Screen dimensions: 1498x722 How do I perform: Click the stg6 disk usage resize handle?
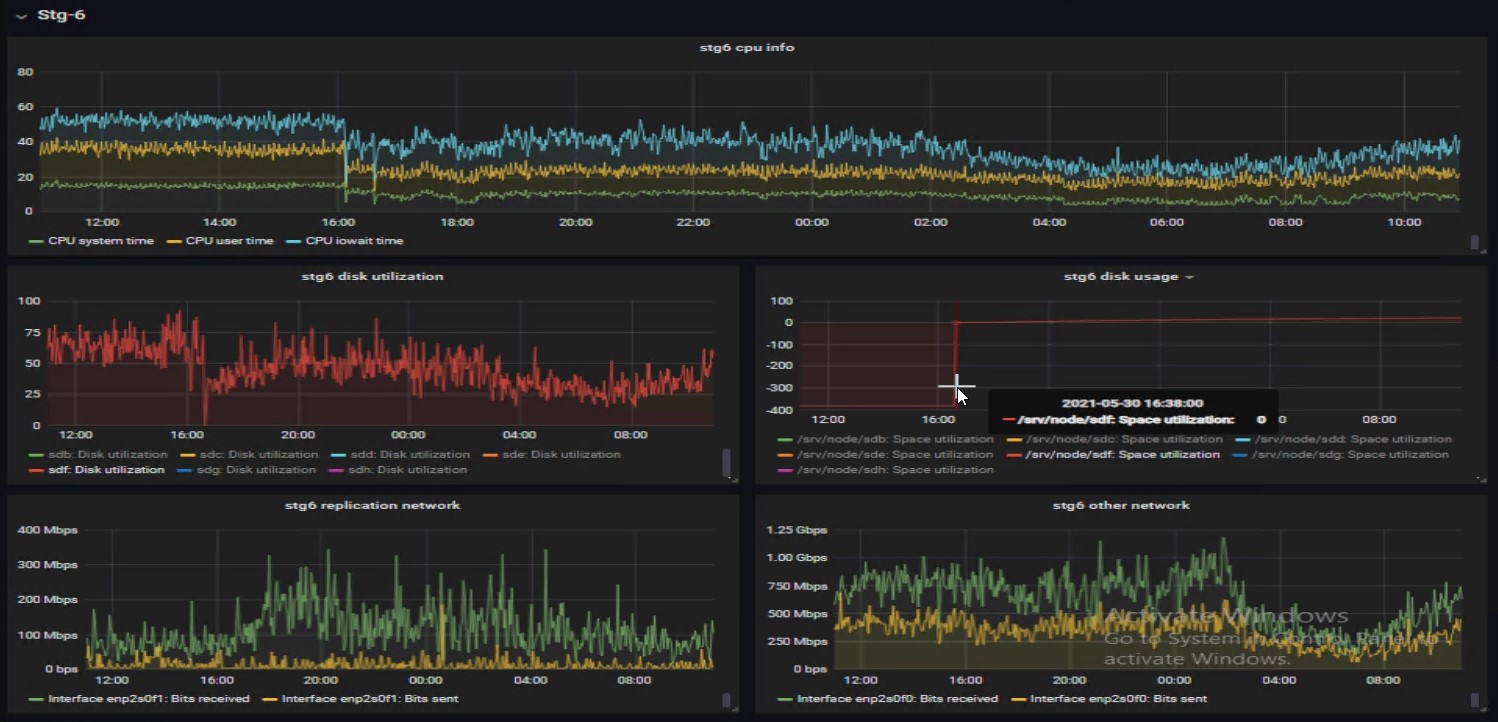pyautogui.click(x=1481, y=479)
